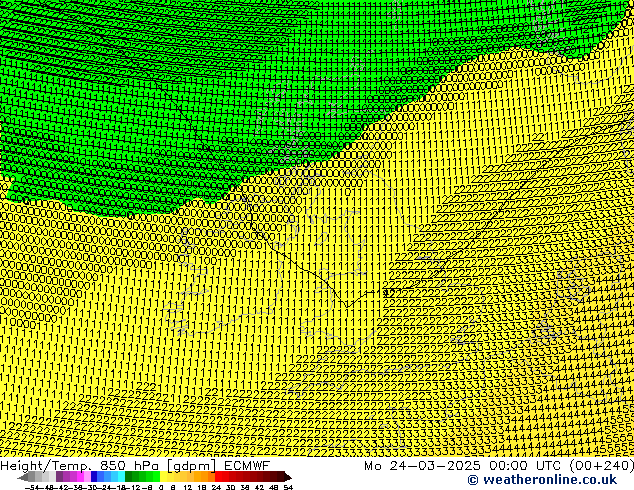The width and height of the screenshot is (634, 490).
Task: Click the Height/Temp. 850 hPa title
Action: coord(80,466)
